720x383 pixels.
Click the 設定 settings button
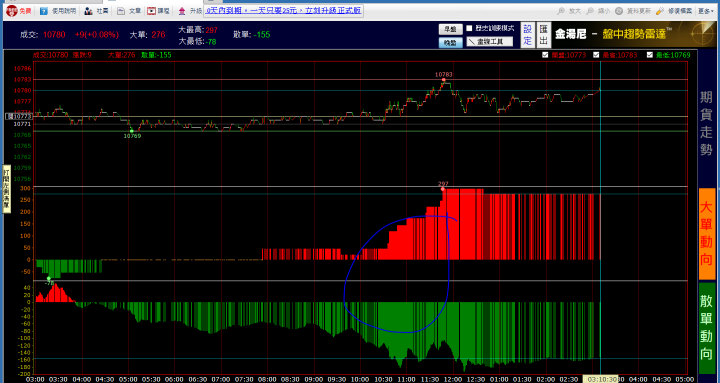pos(528,35)
